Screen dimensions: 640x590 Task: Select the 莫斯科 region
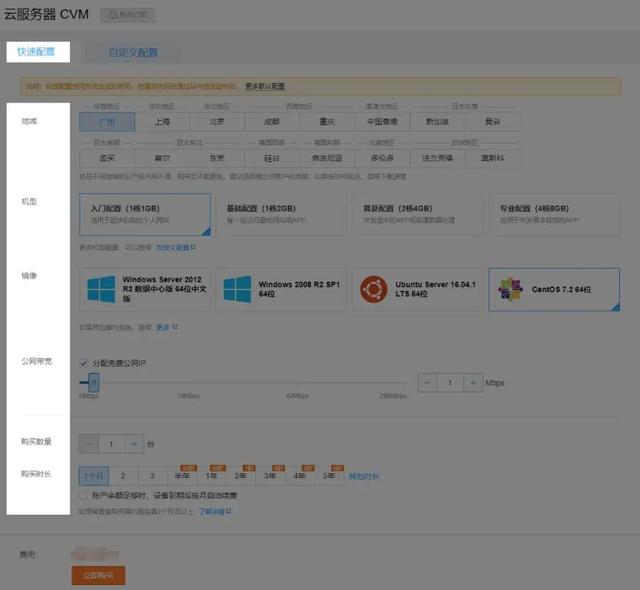[x=493, y=158]
